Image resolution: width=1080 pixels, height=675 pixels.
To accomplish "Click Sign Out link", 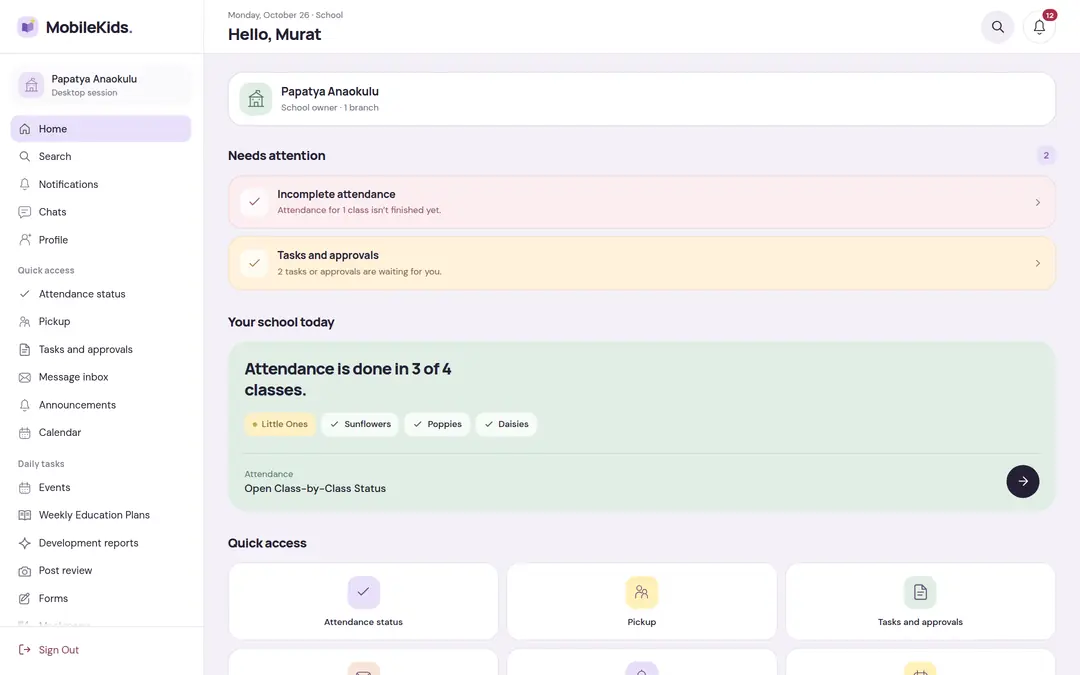I will click(59, 650).
